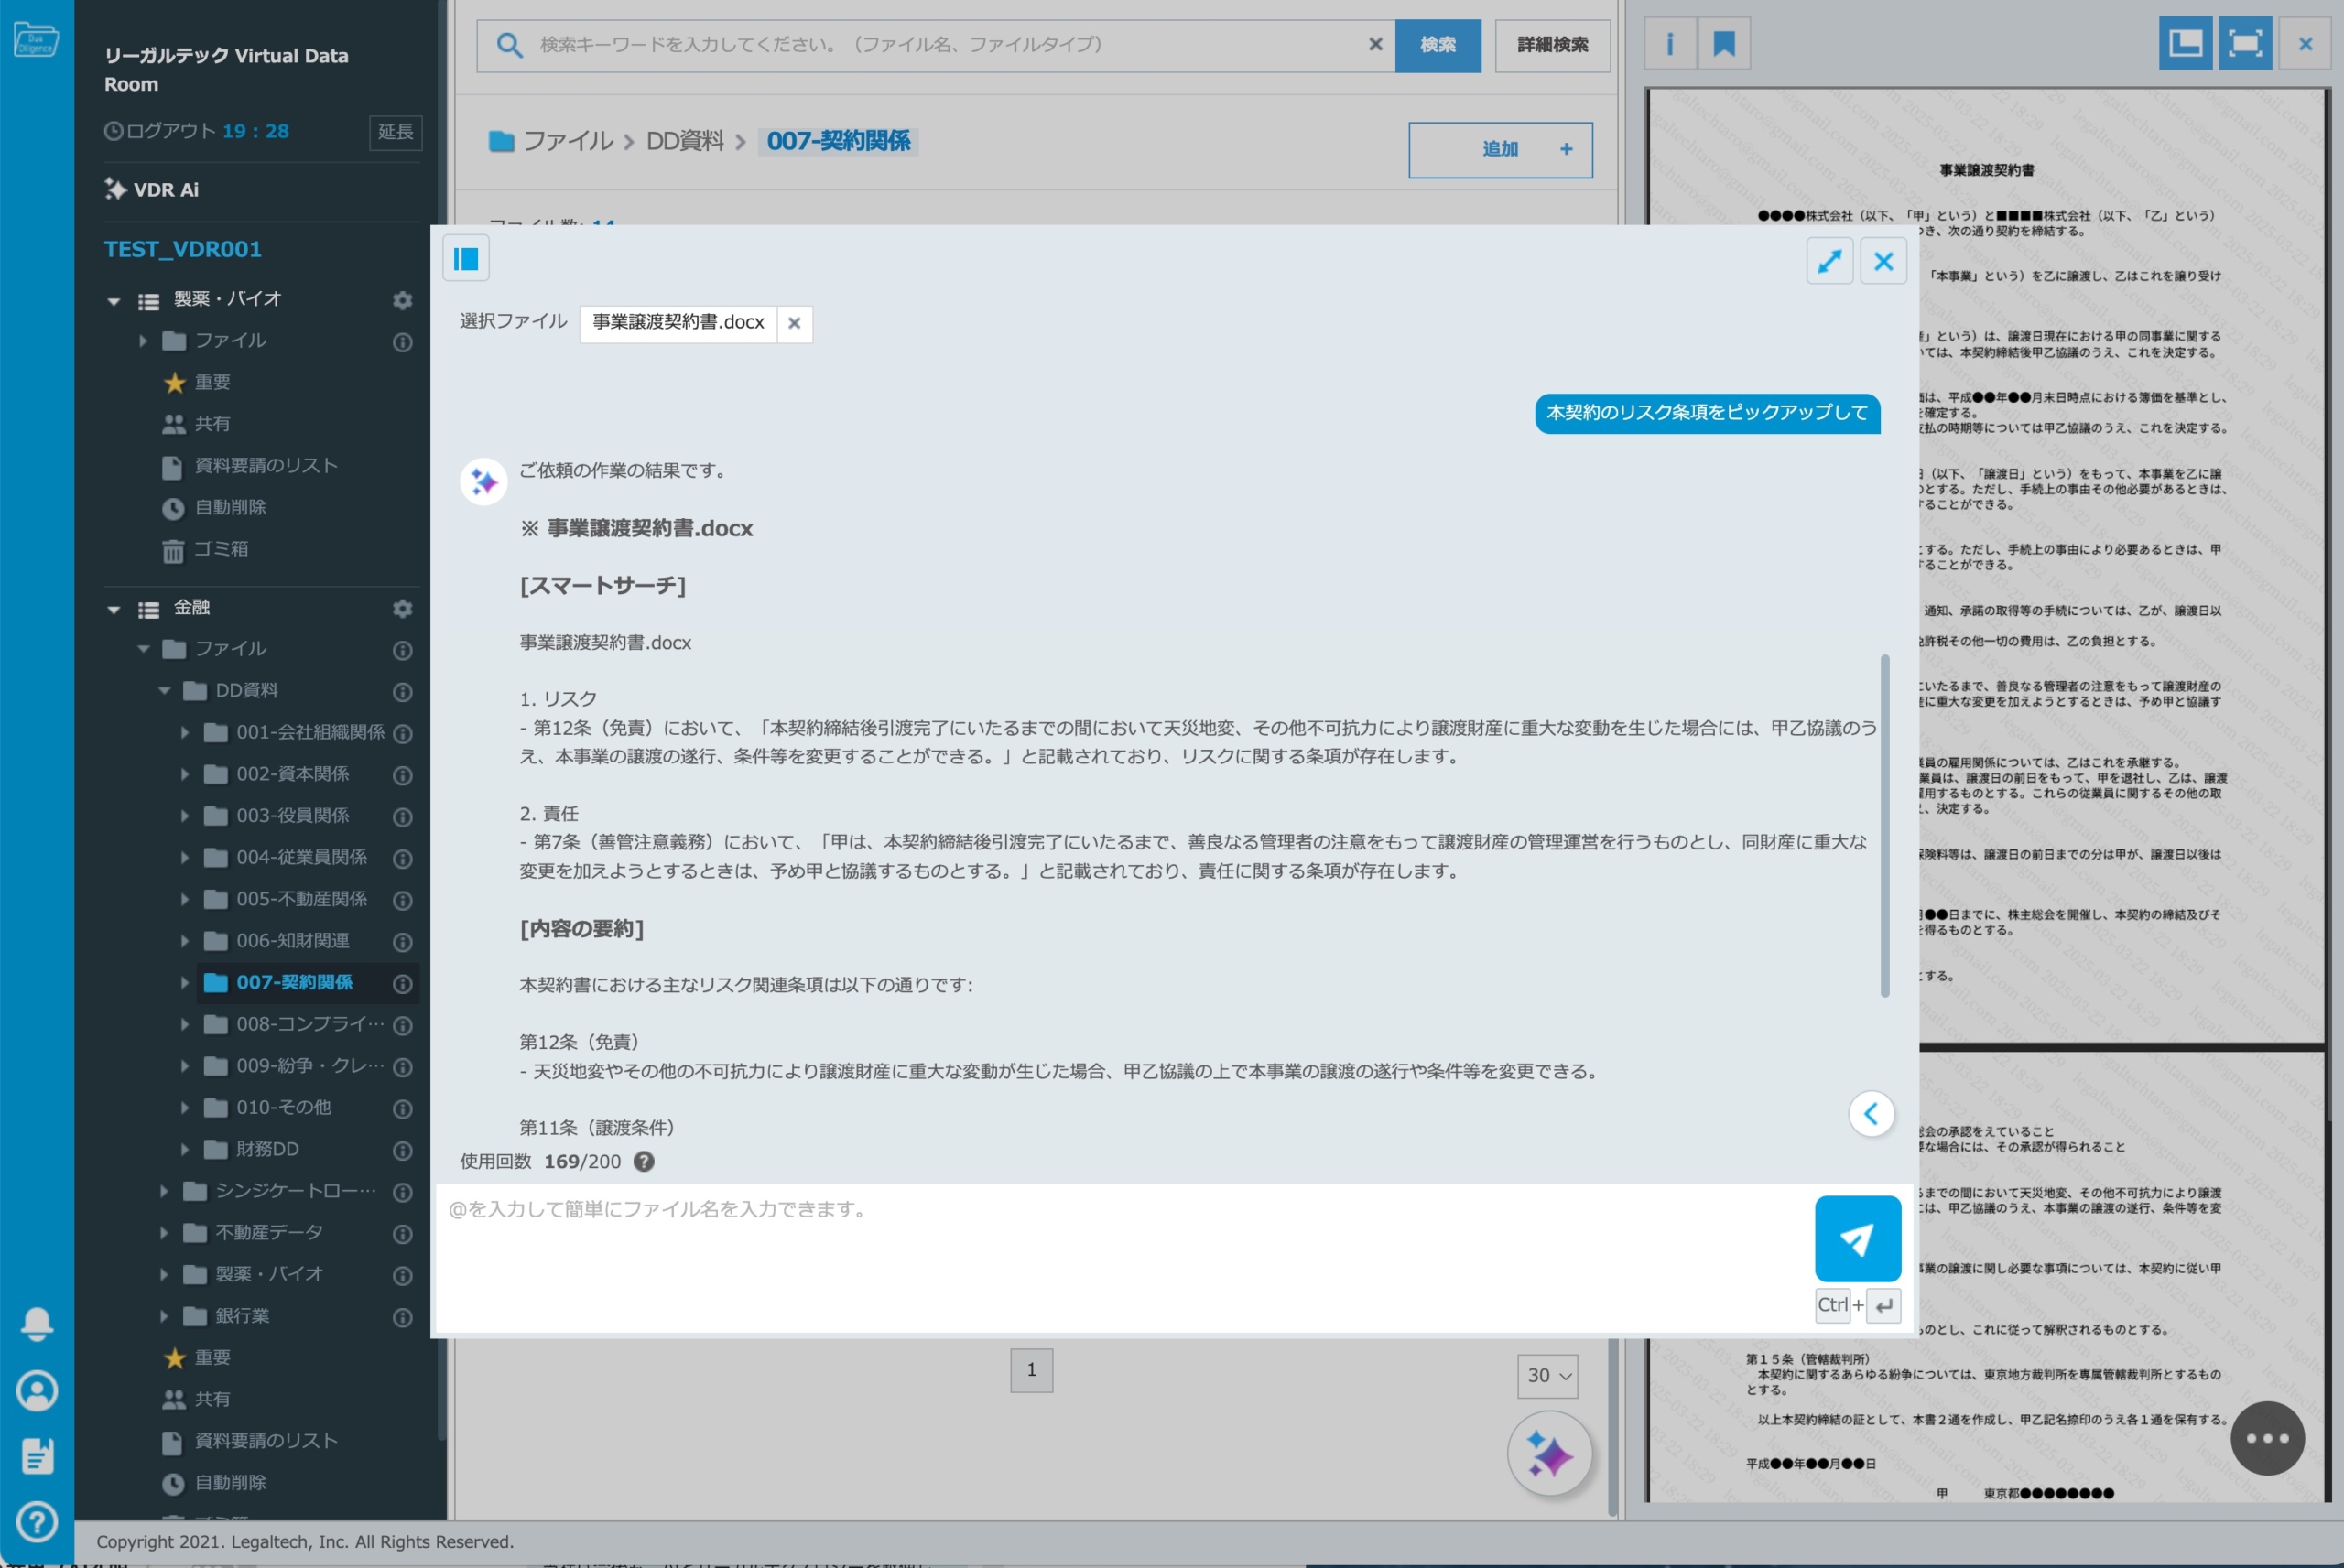Open the file info icon in preview
Screen dimensions: 2344x1568
pos(1670,44)
